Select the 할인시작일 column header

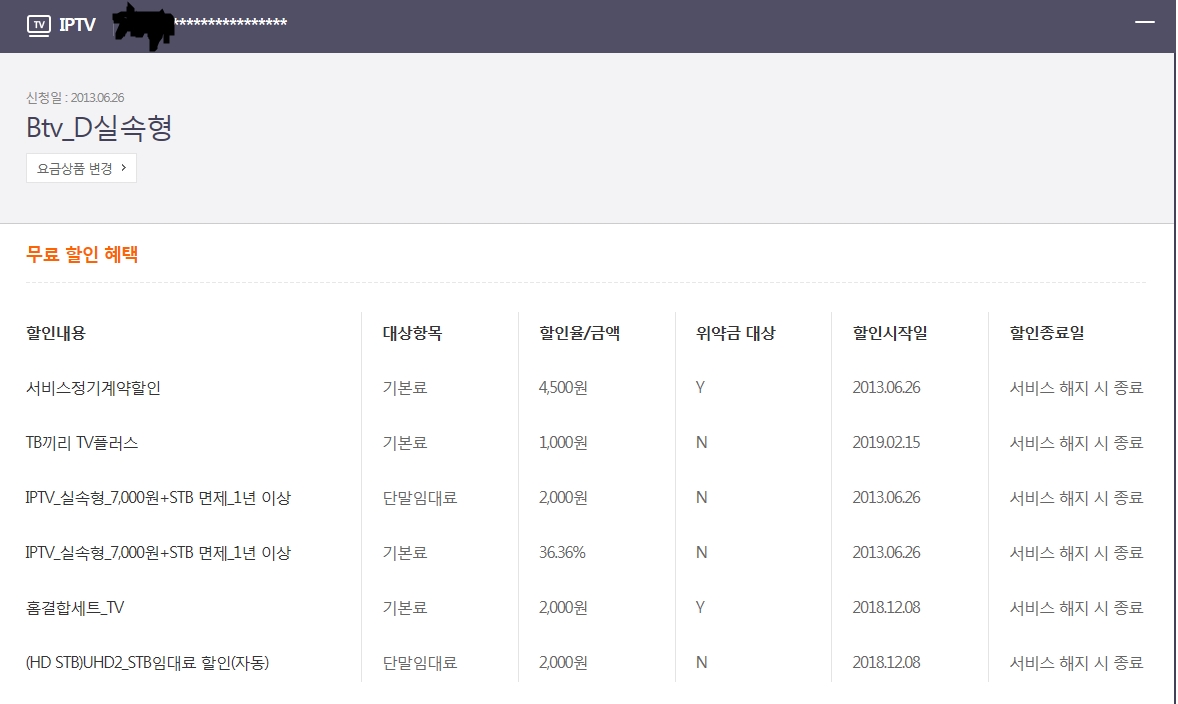pyautogui.click(x=890, y=333)
